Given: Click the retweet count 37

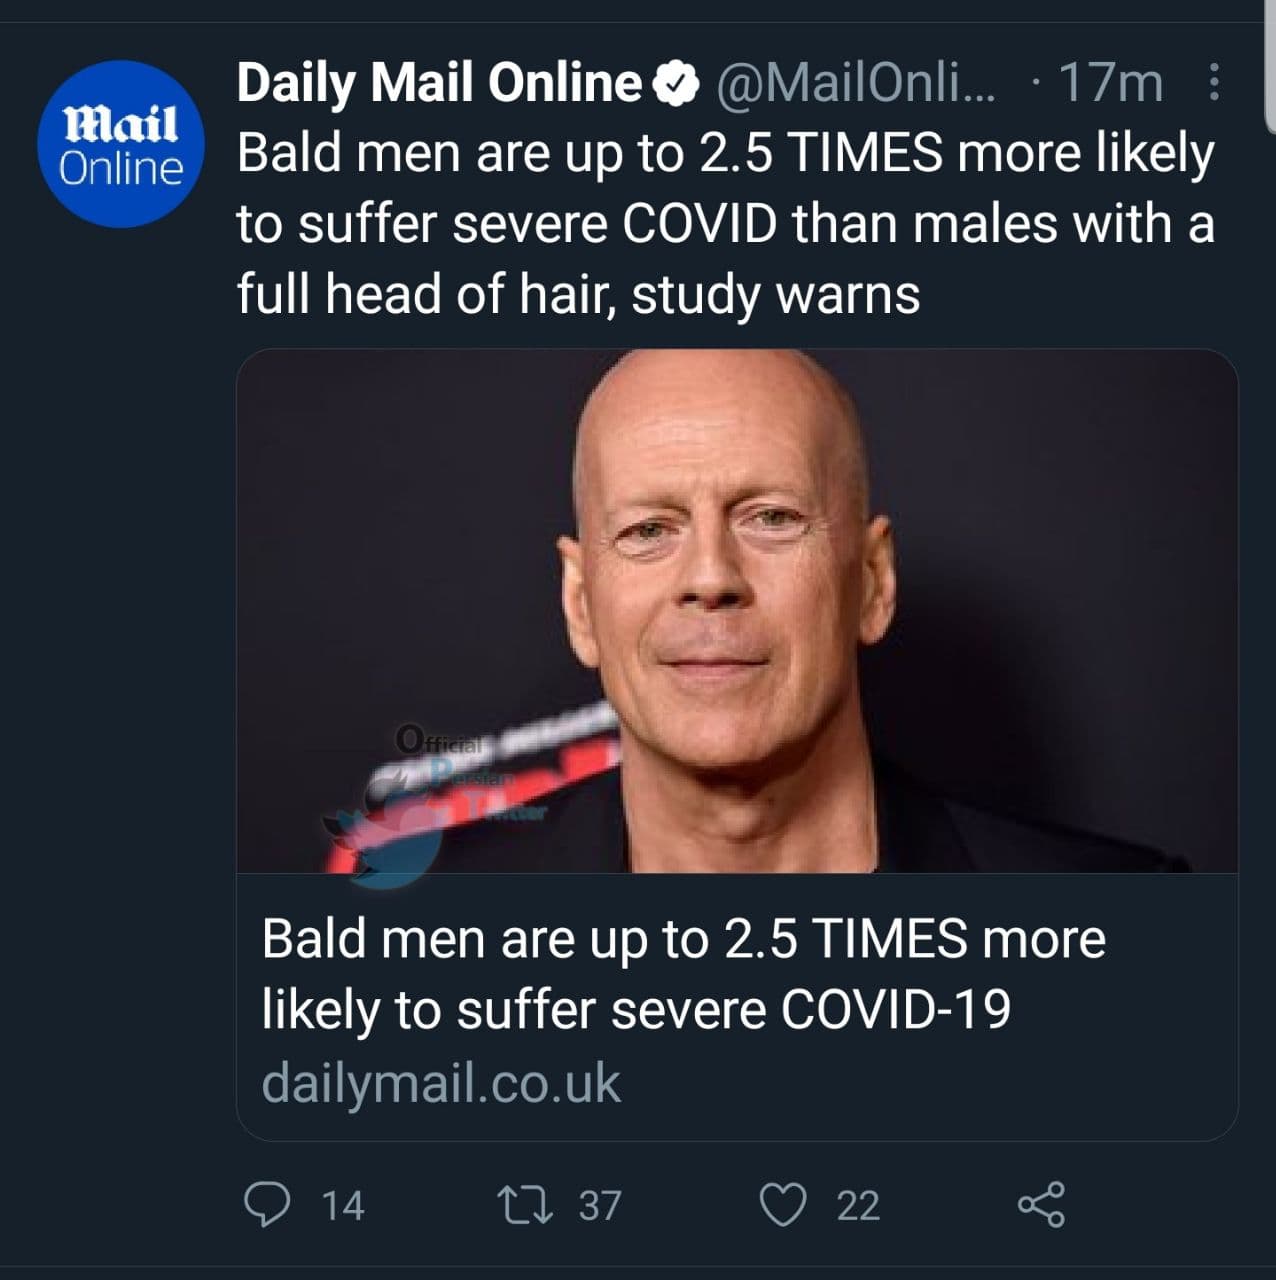Looking at the screenshot, I should click(x=600, y=1206).
